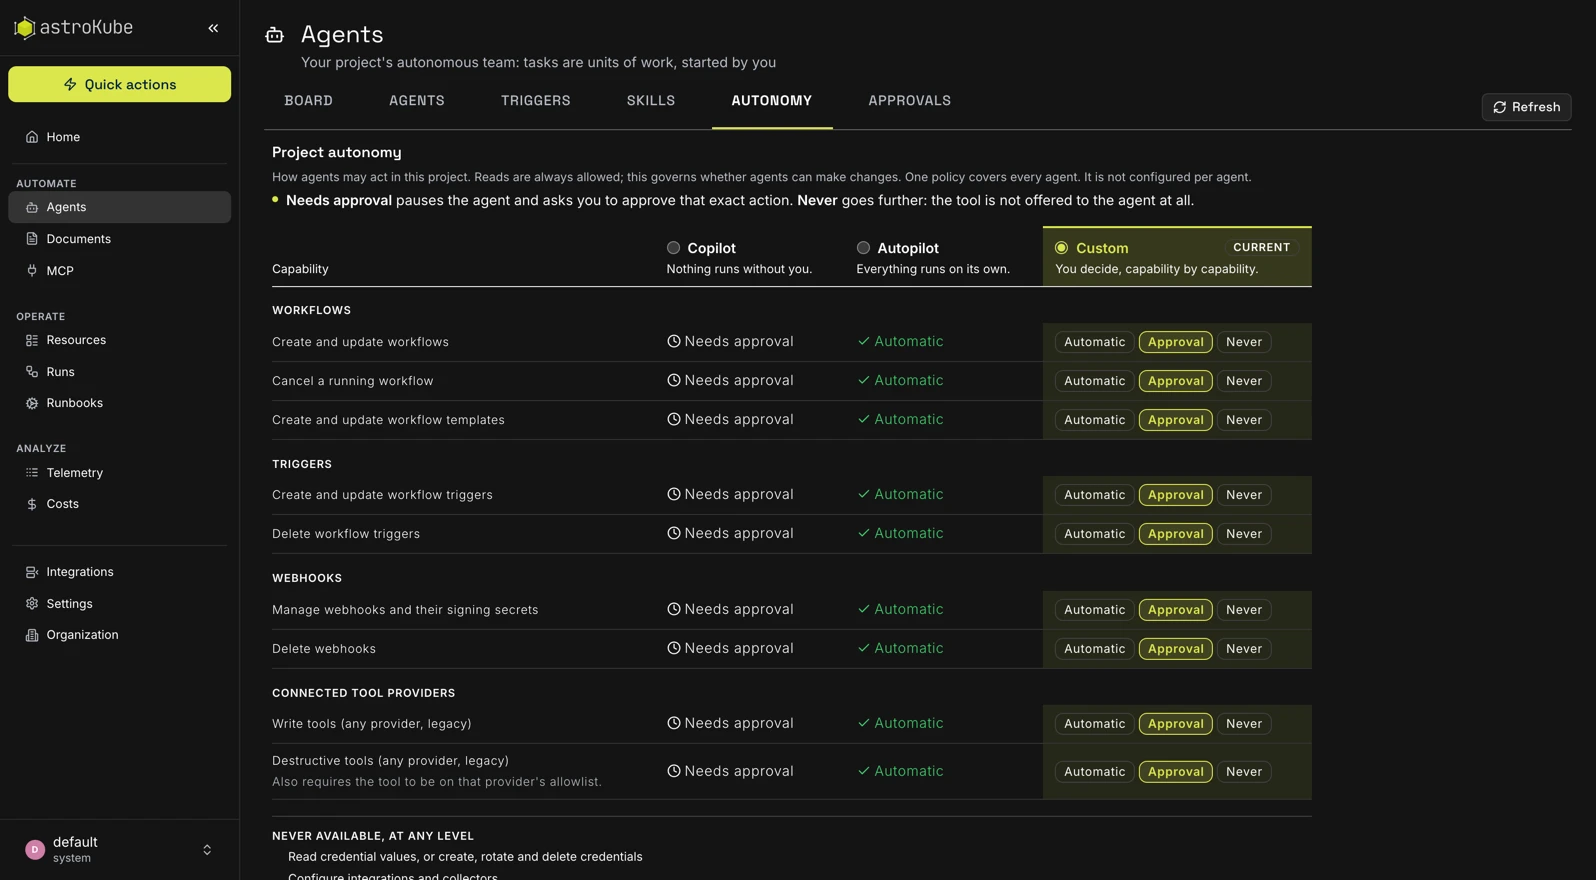Screen dimensions: 1596x880
Task: Click the Documents icon in sidebar
Action: 32,239
